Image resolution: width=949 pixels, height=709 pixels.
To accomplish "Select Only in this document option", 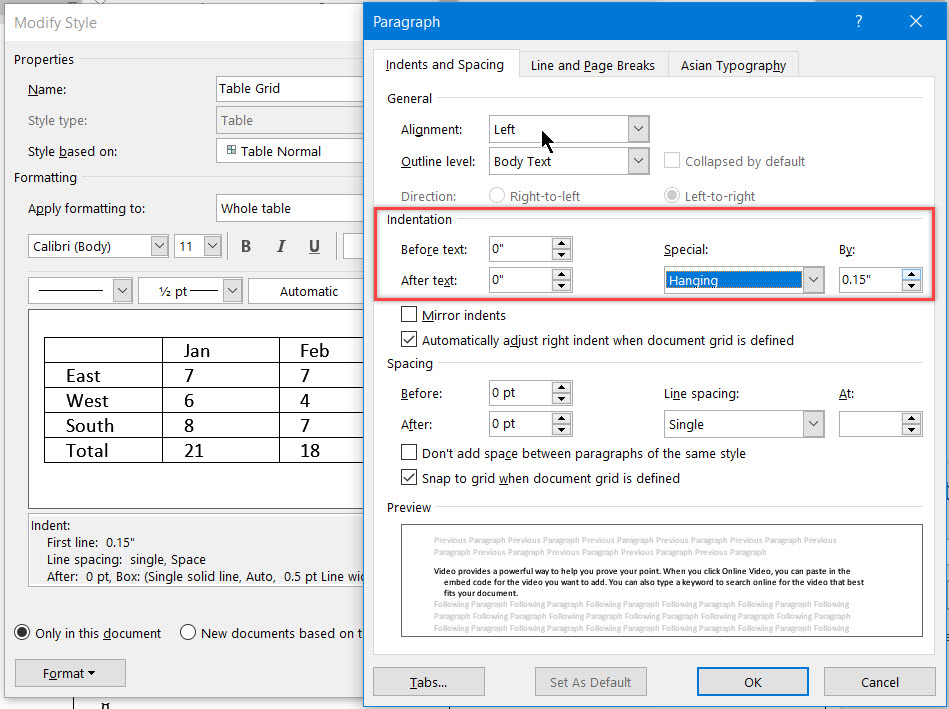I will tap(22, 632).
